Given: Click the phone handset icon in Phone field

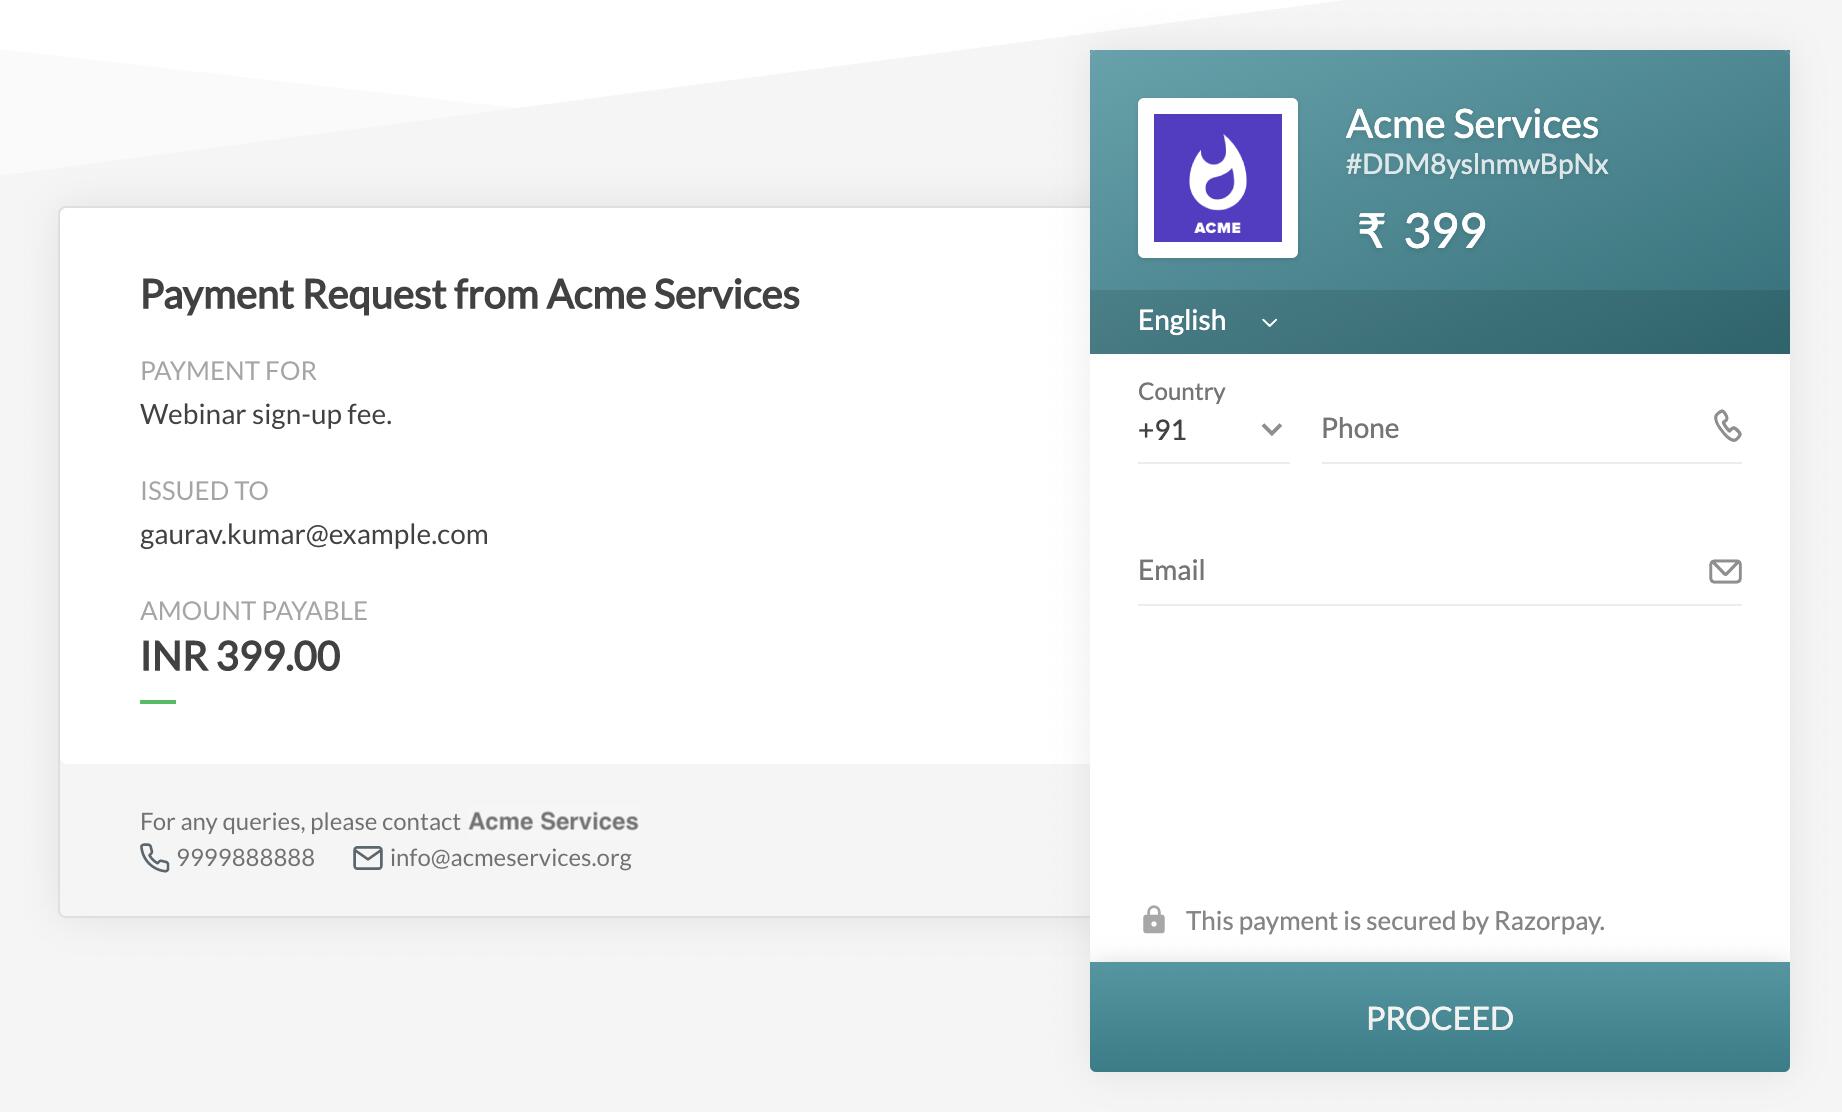Looking at the screenshot, I should pos(1727,426).
